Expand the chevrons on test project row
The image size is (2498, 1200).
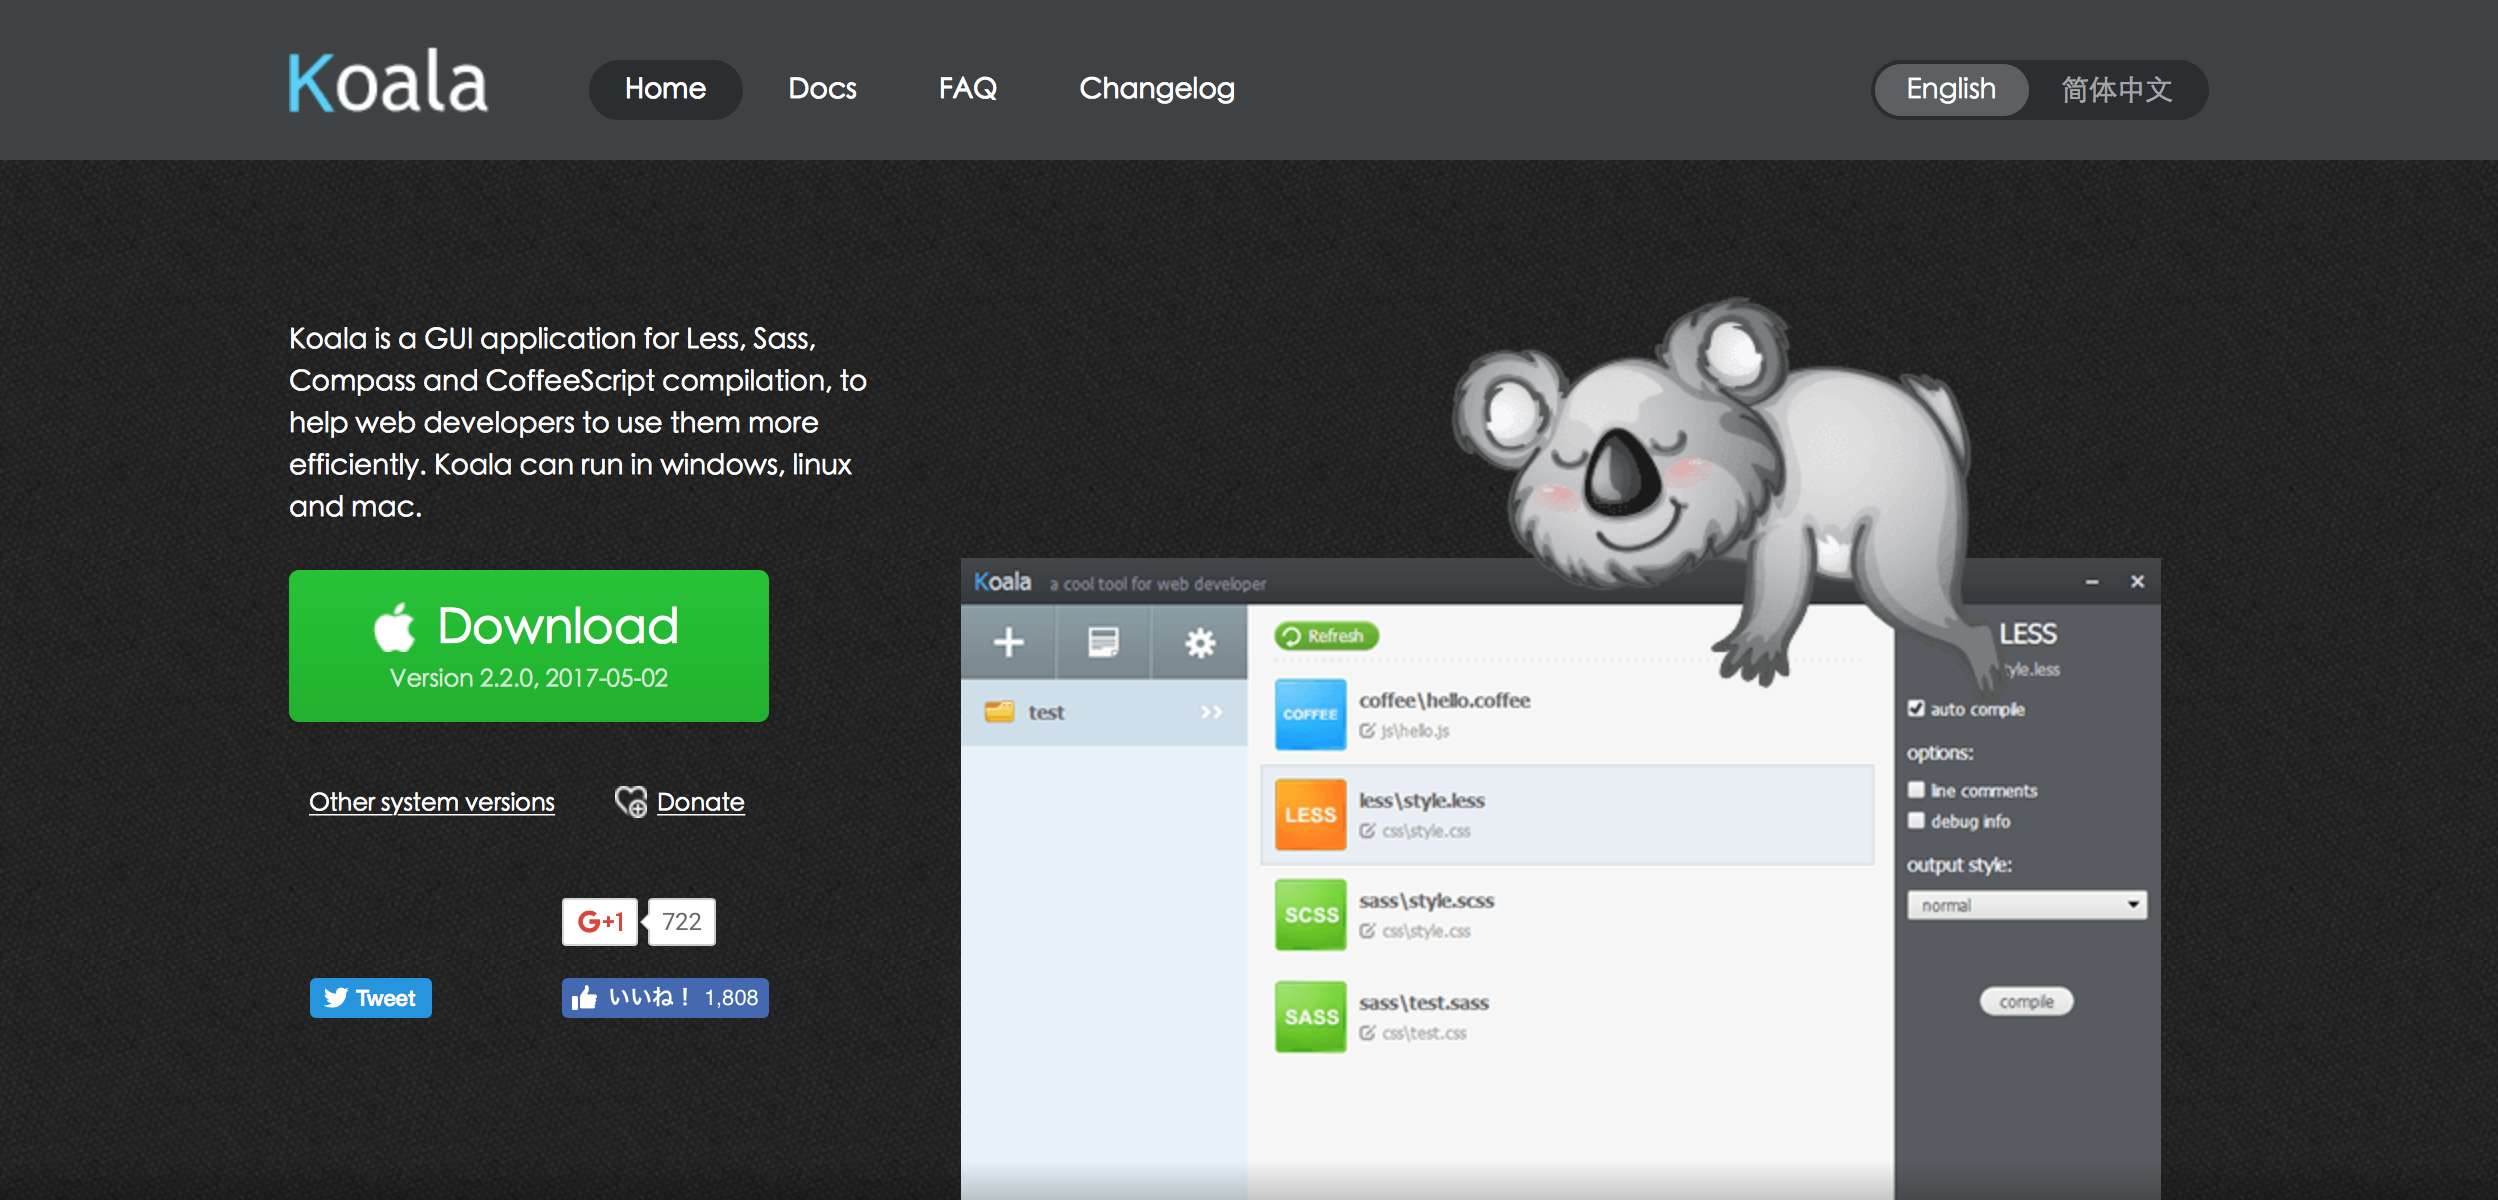1212,712
